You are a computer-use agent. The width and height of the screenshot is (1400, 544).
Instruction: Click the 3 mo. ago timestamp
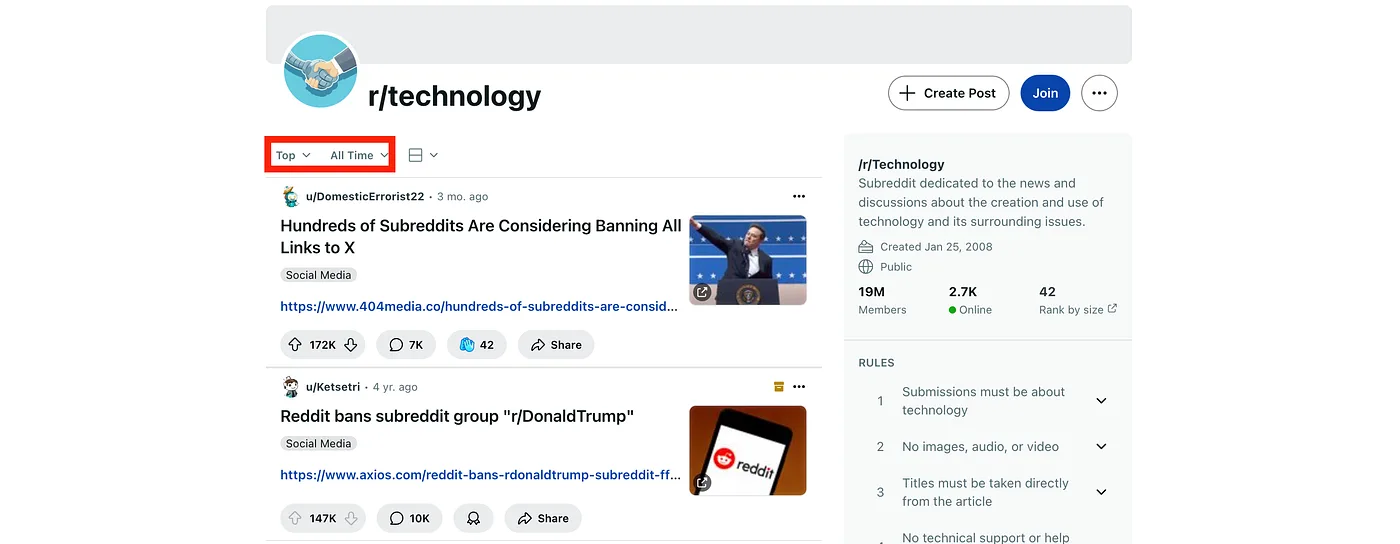(463, 197)
